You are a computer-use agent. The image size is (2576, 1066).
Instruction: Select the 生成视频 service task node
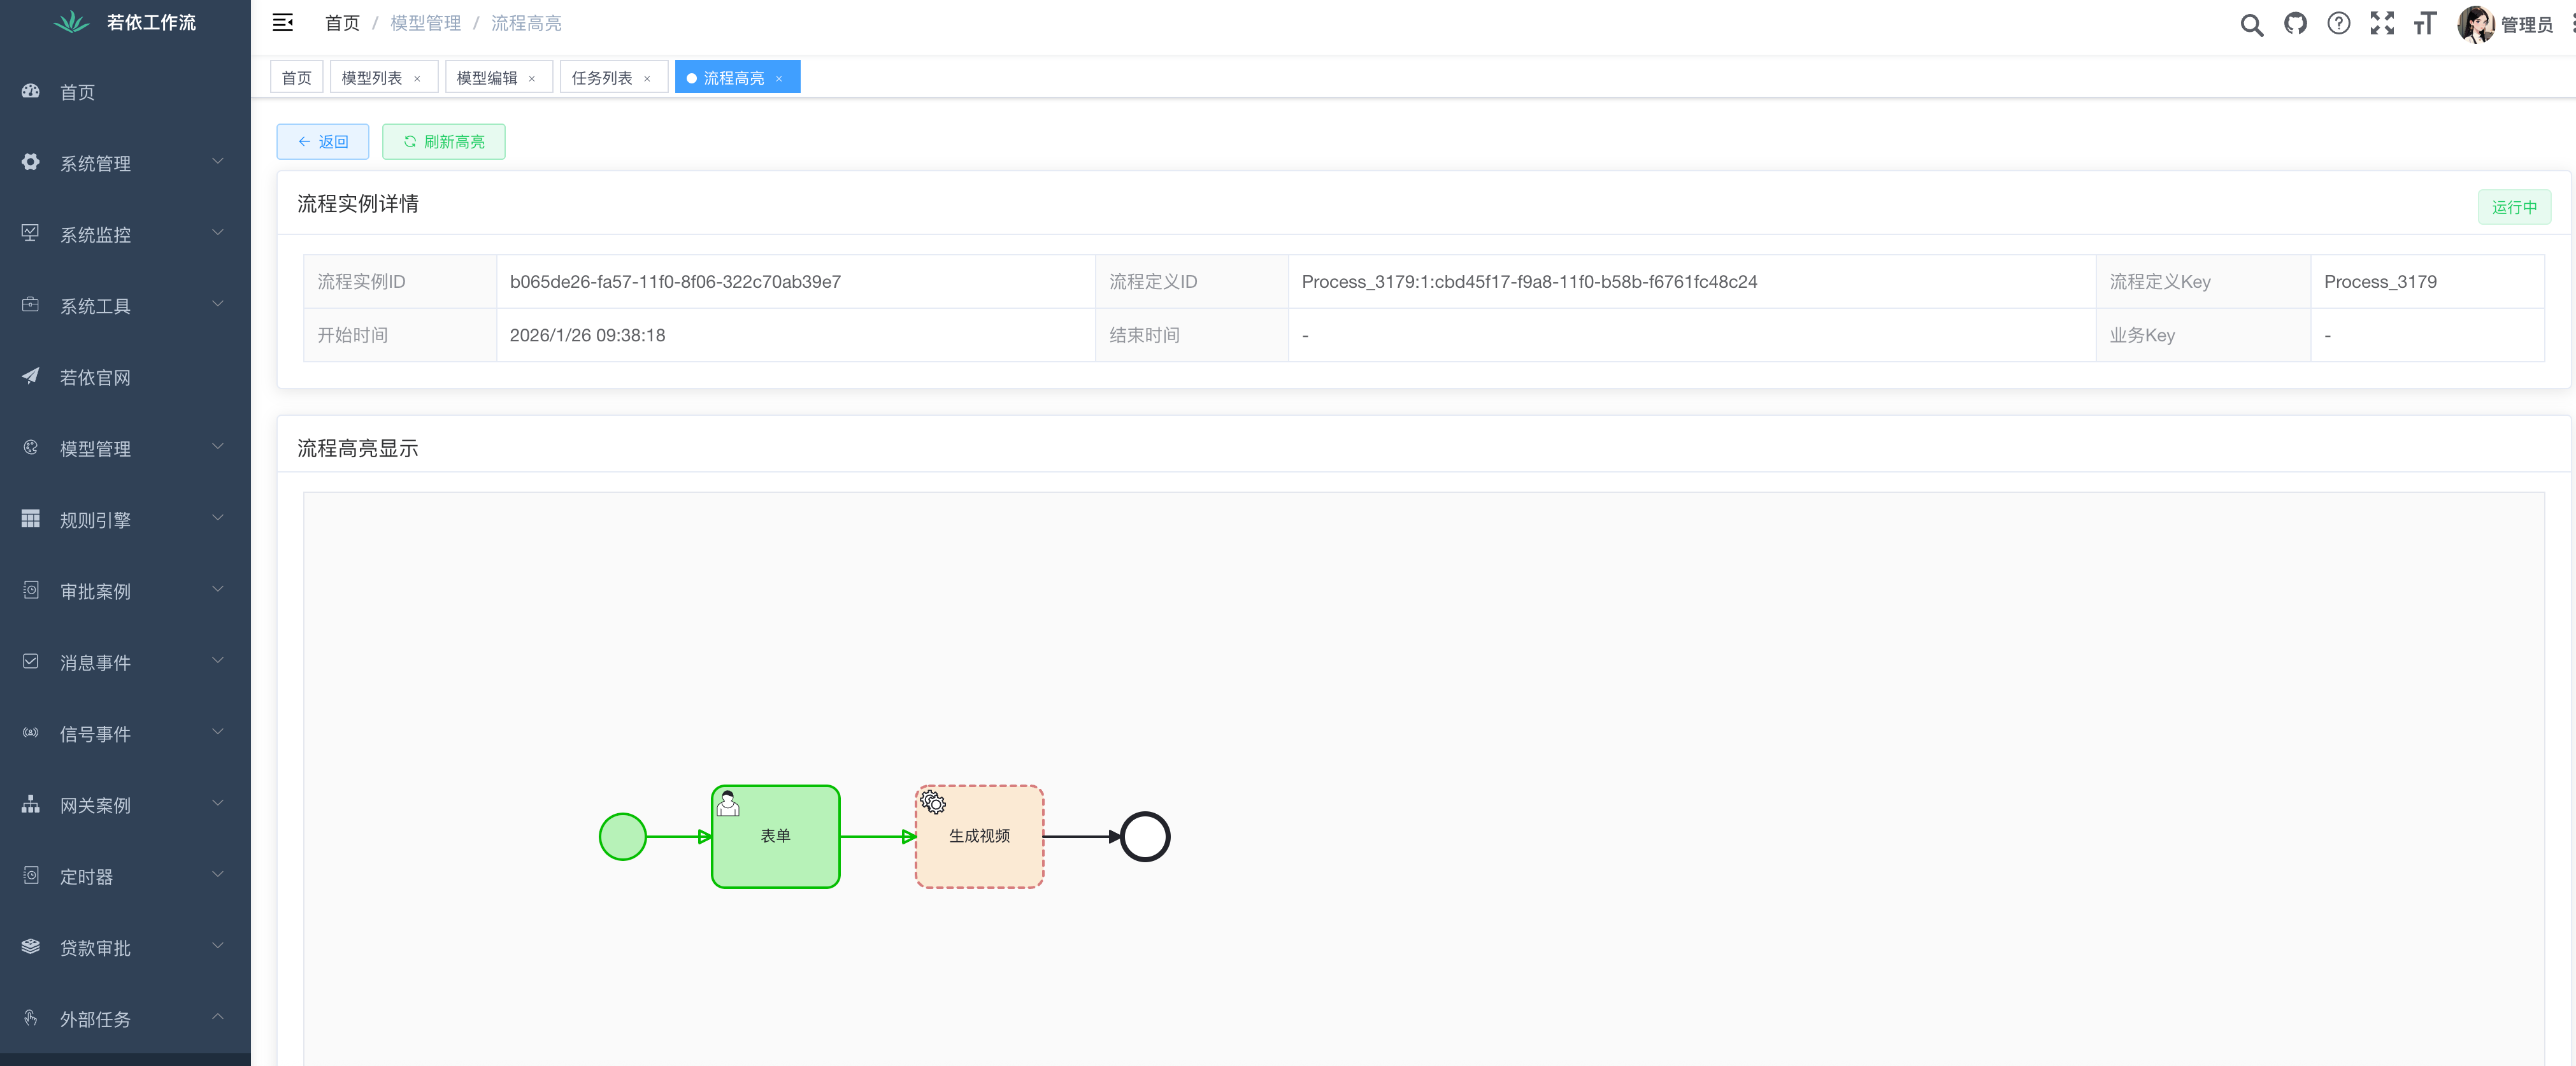[980, 836]
